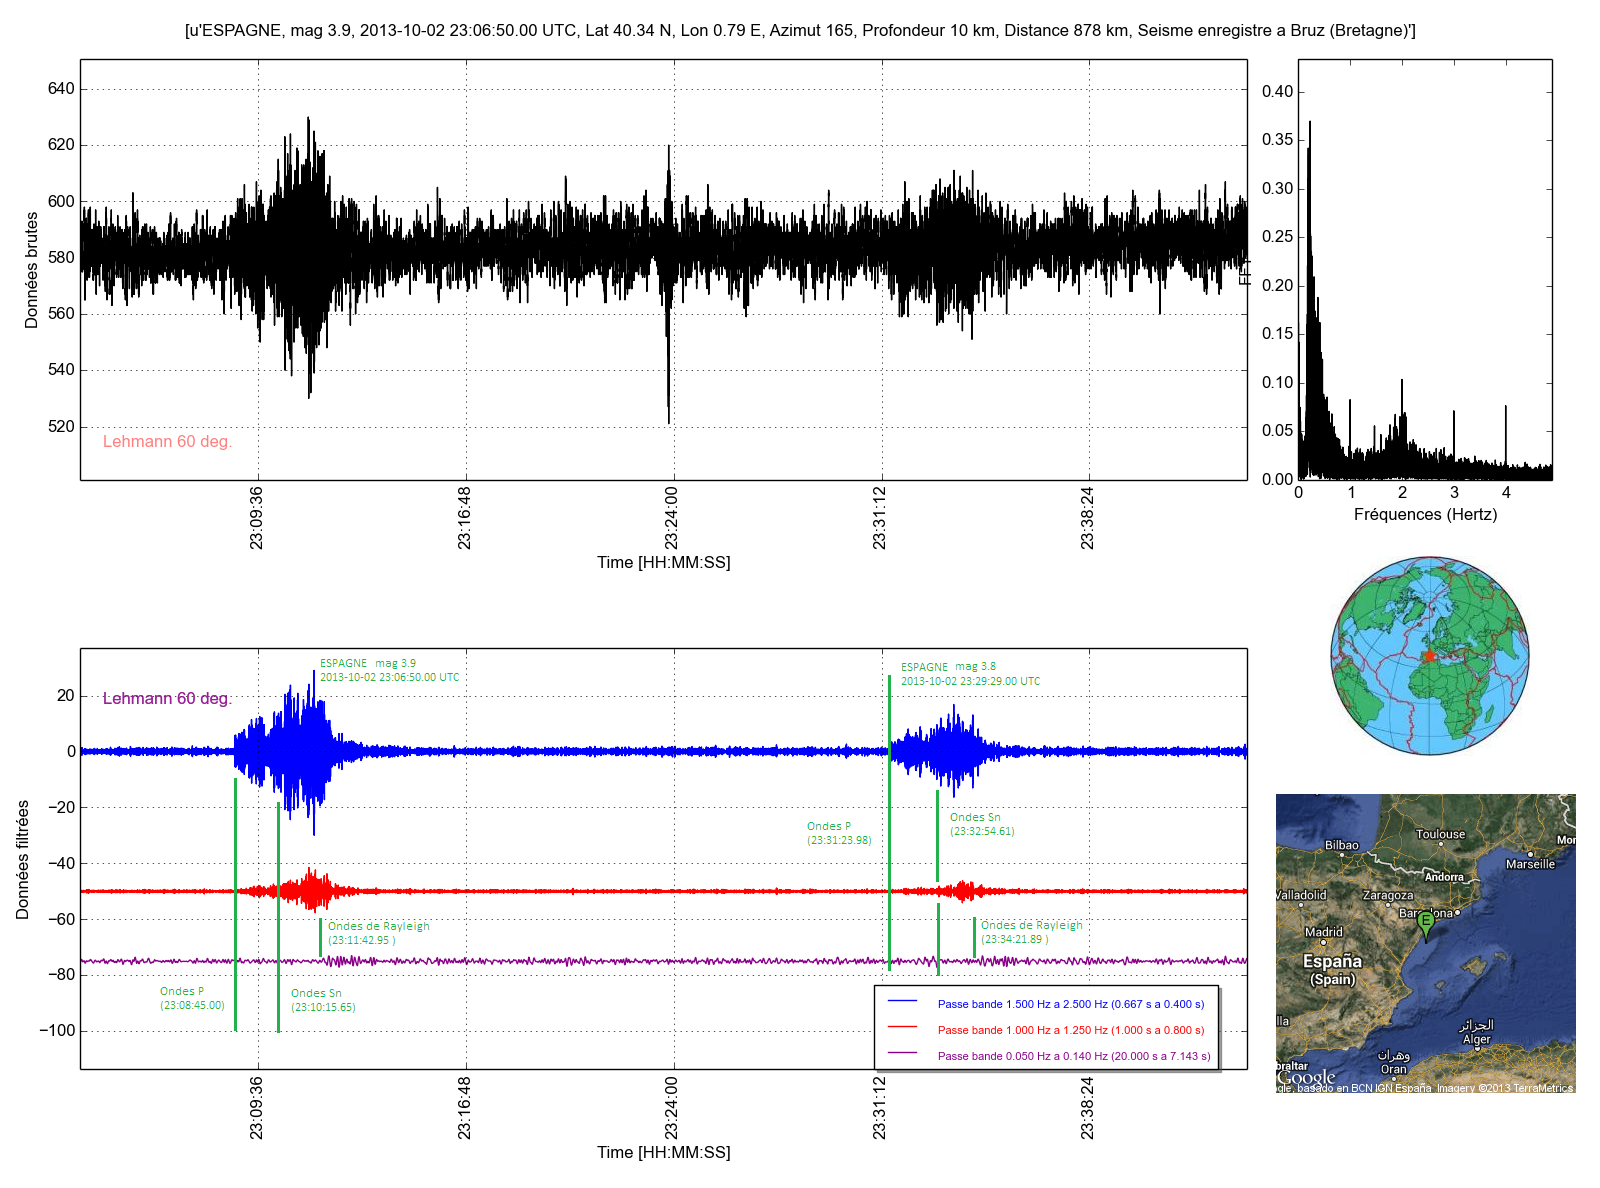Viewport: 1600px width, 1188px height.
Task: Select the legend entry Passe bande 0.050 Hz a 0.140 Hz
Action: pos(1073,1056)
